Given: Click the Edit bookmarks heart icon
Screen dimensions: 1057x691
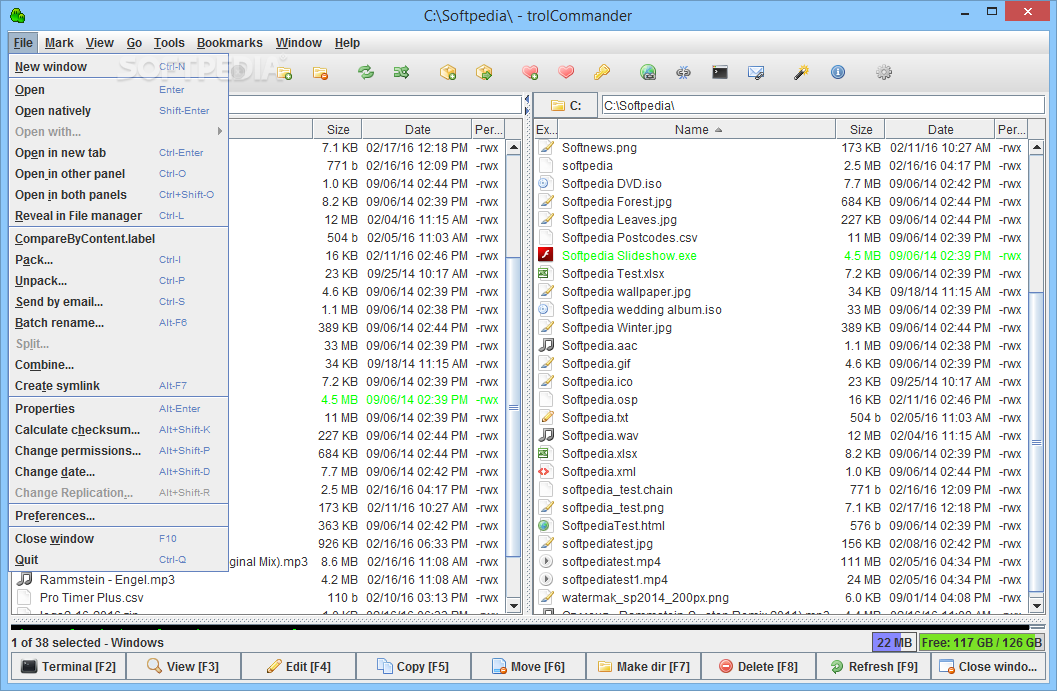Looking at the screenshot, I should [x=566, y=72].
